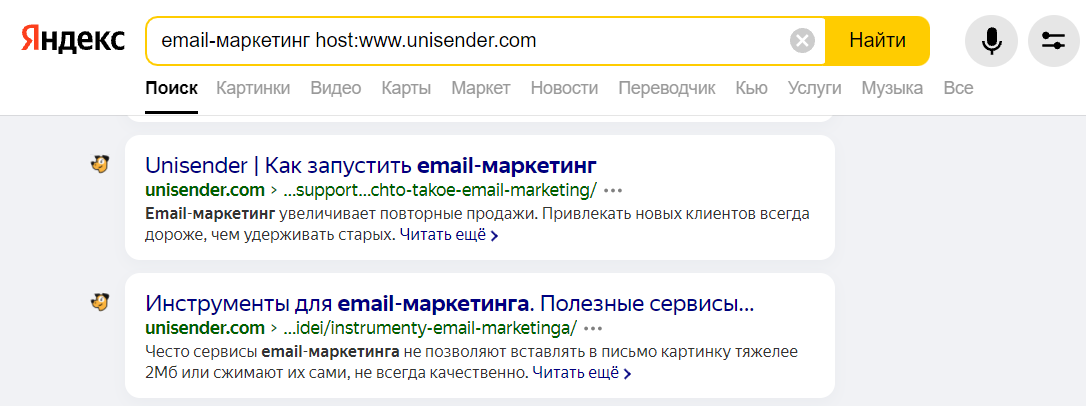Open three-dot menu for instrumenty-email-marketinga result
The height and width of the screenshot is (406, 1086).
click(x=593, y=328)
